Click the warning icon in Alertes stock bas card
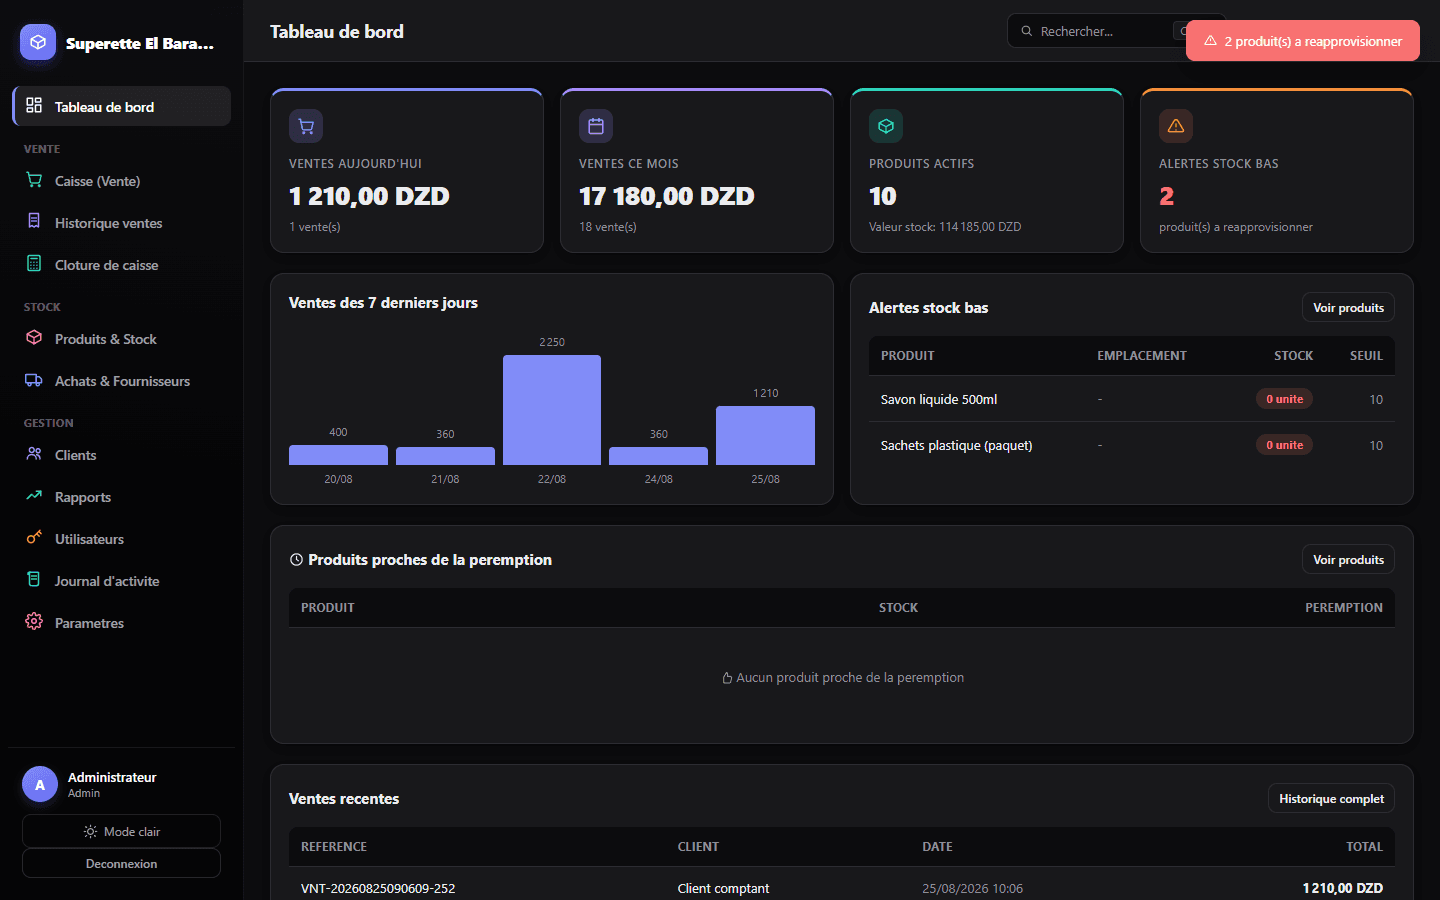This screenshot has height=900, width=1440. tap(1176, 126)
